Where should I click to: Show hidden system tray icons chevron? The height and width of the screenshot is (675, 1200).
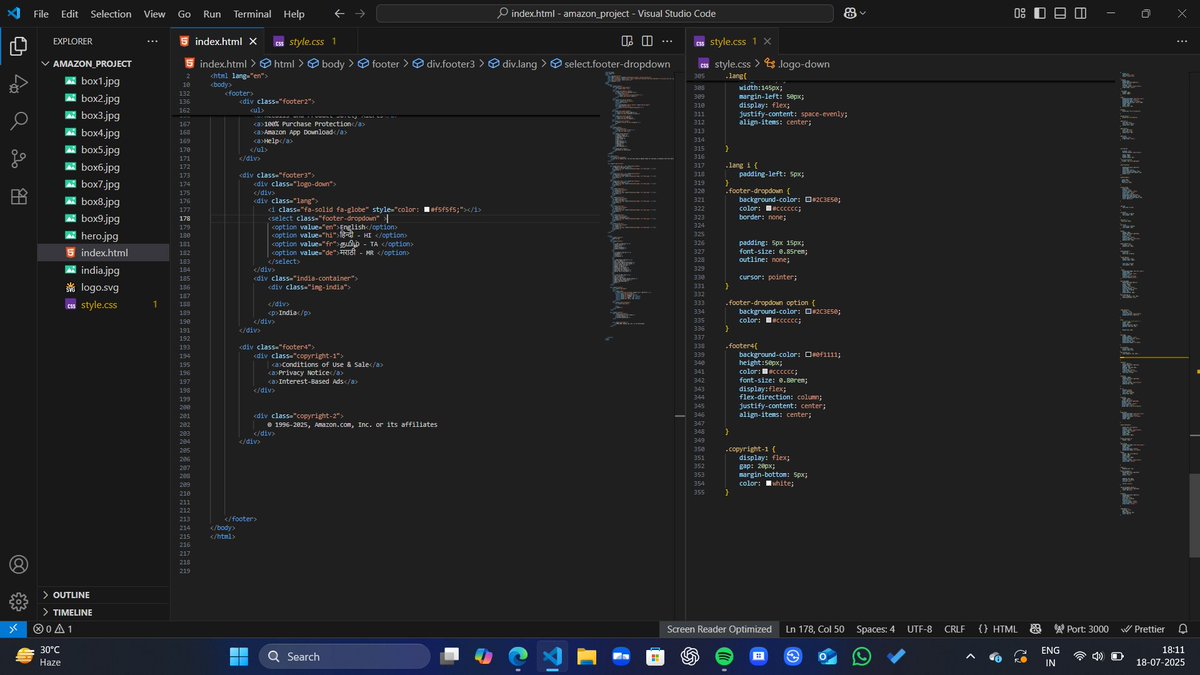tap(969, 656)
